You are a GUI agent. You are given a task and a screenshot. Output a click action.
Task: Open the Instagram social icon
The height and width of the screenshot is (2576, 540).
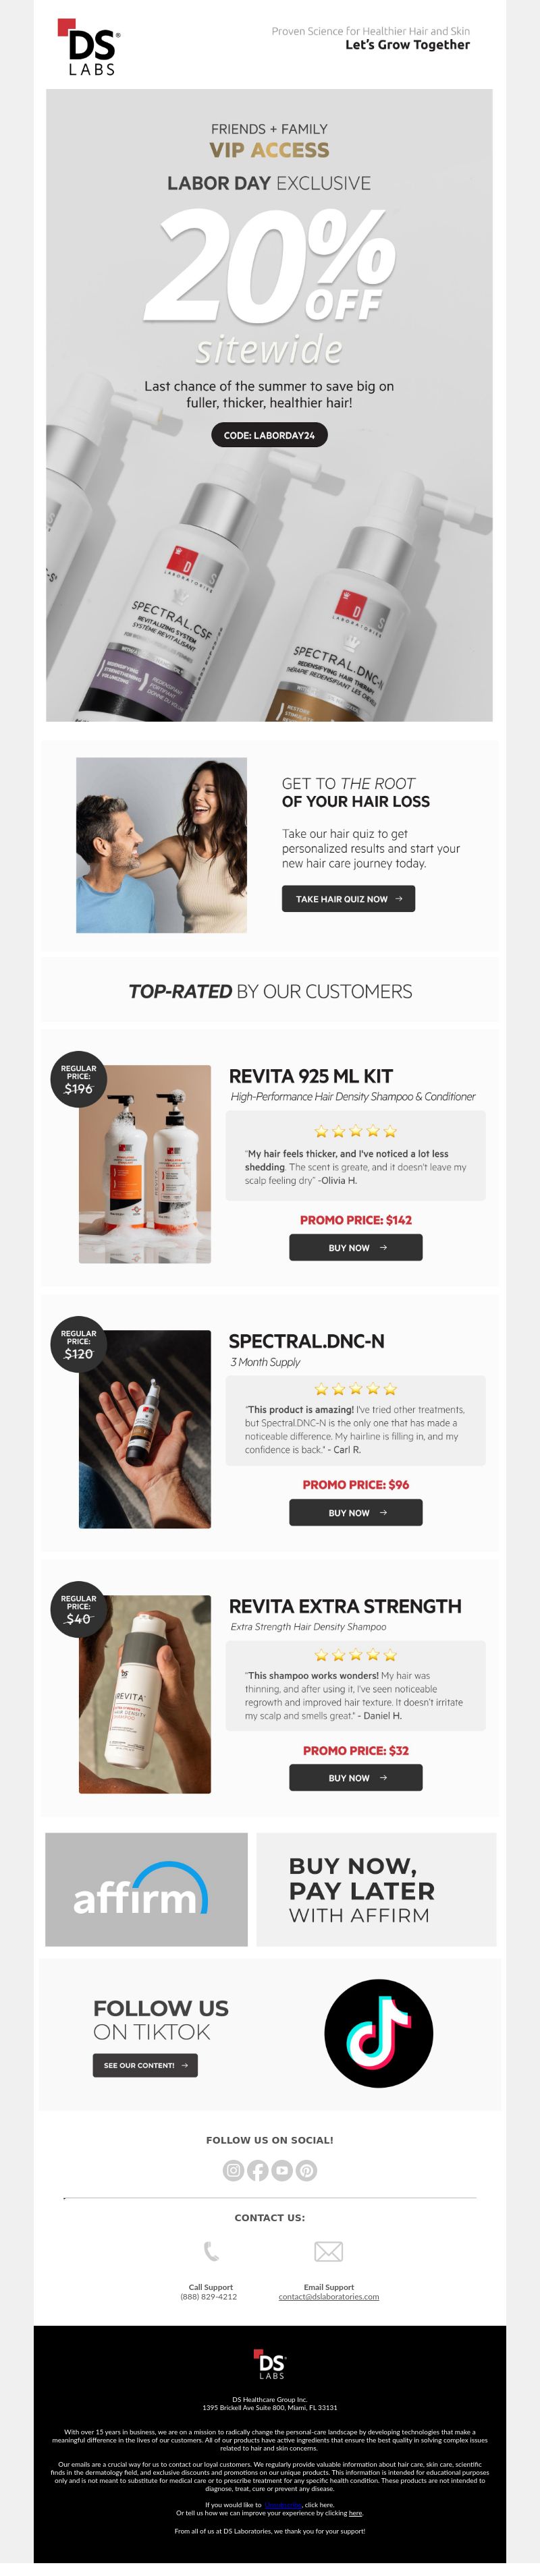pos(233,2170)
